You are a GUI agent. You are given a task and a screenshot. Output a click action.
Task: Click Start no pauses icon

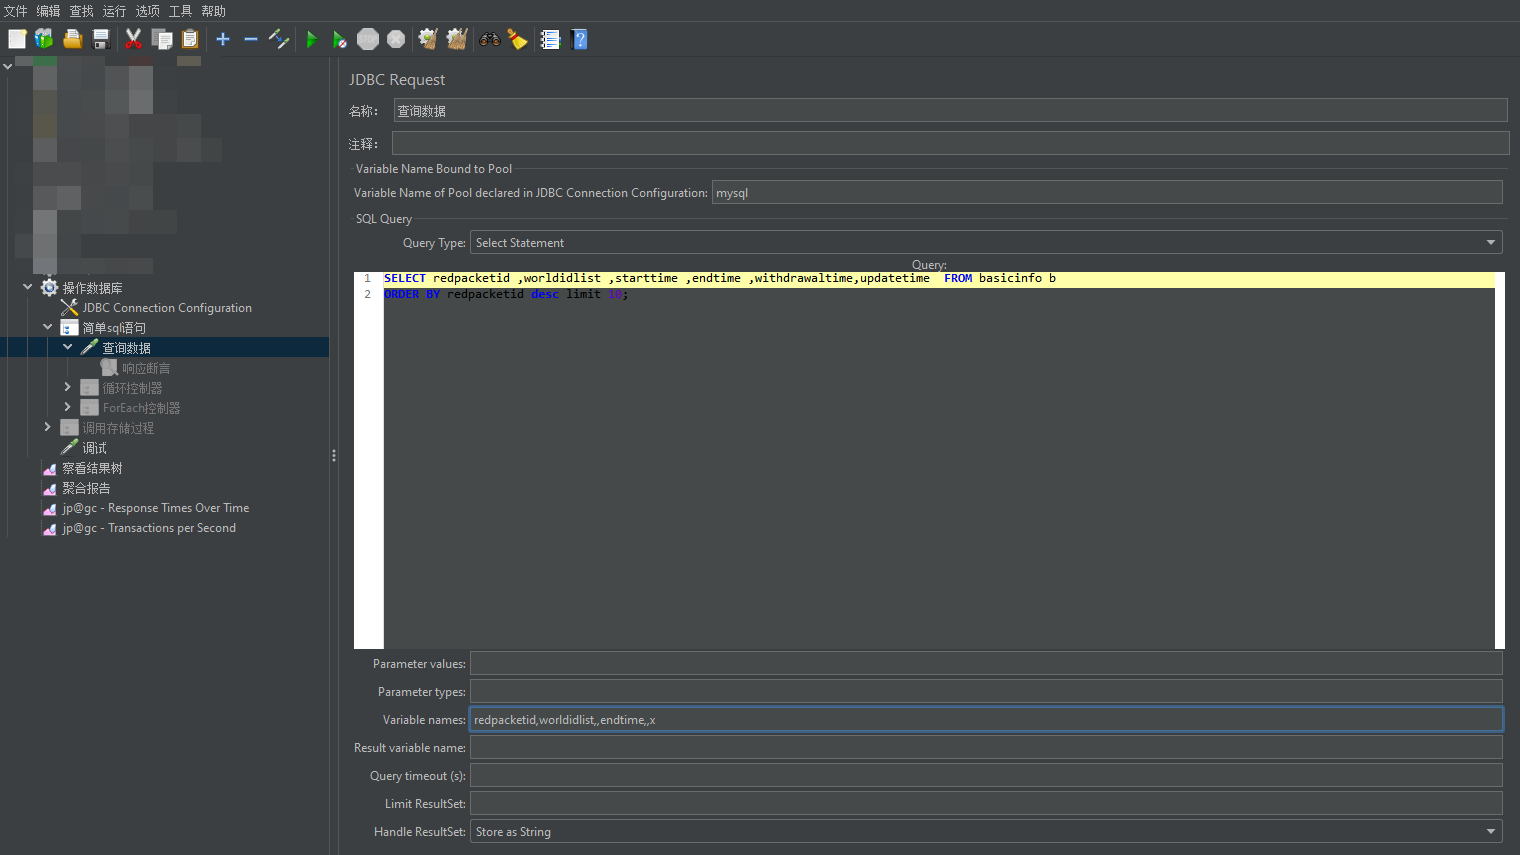(340, 39)
